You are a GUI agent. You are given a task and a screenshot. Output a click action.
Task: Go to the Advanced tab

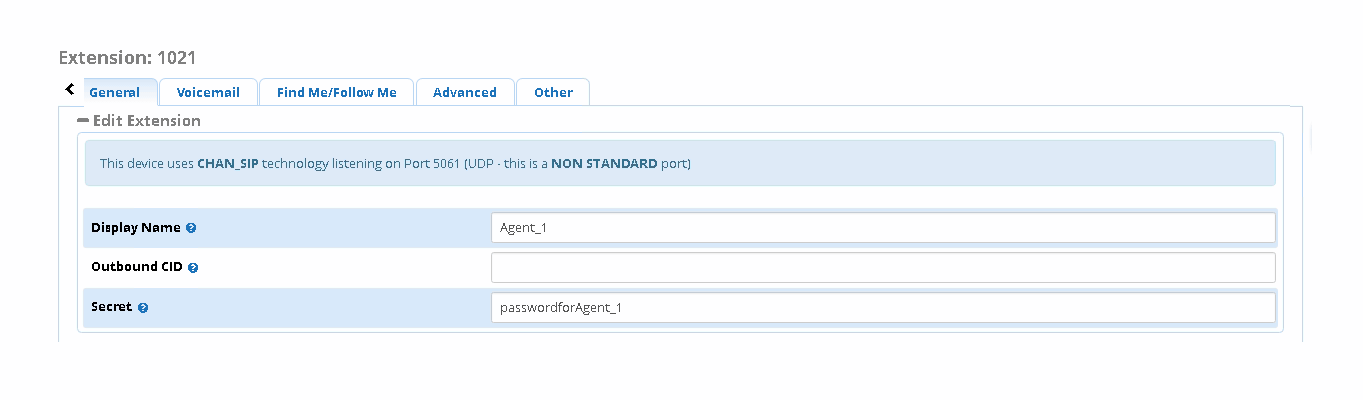click(x=465, y=92)
